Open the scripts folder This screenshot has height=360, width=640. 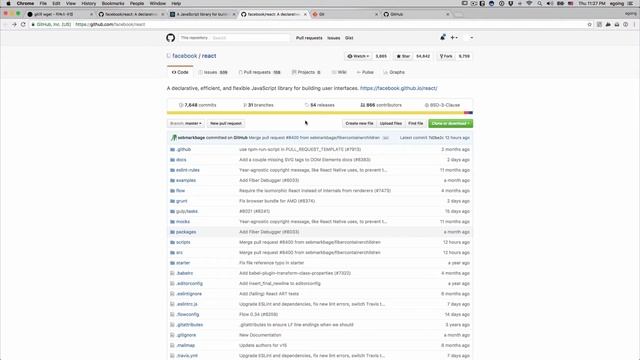183,242
